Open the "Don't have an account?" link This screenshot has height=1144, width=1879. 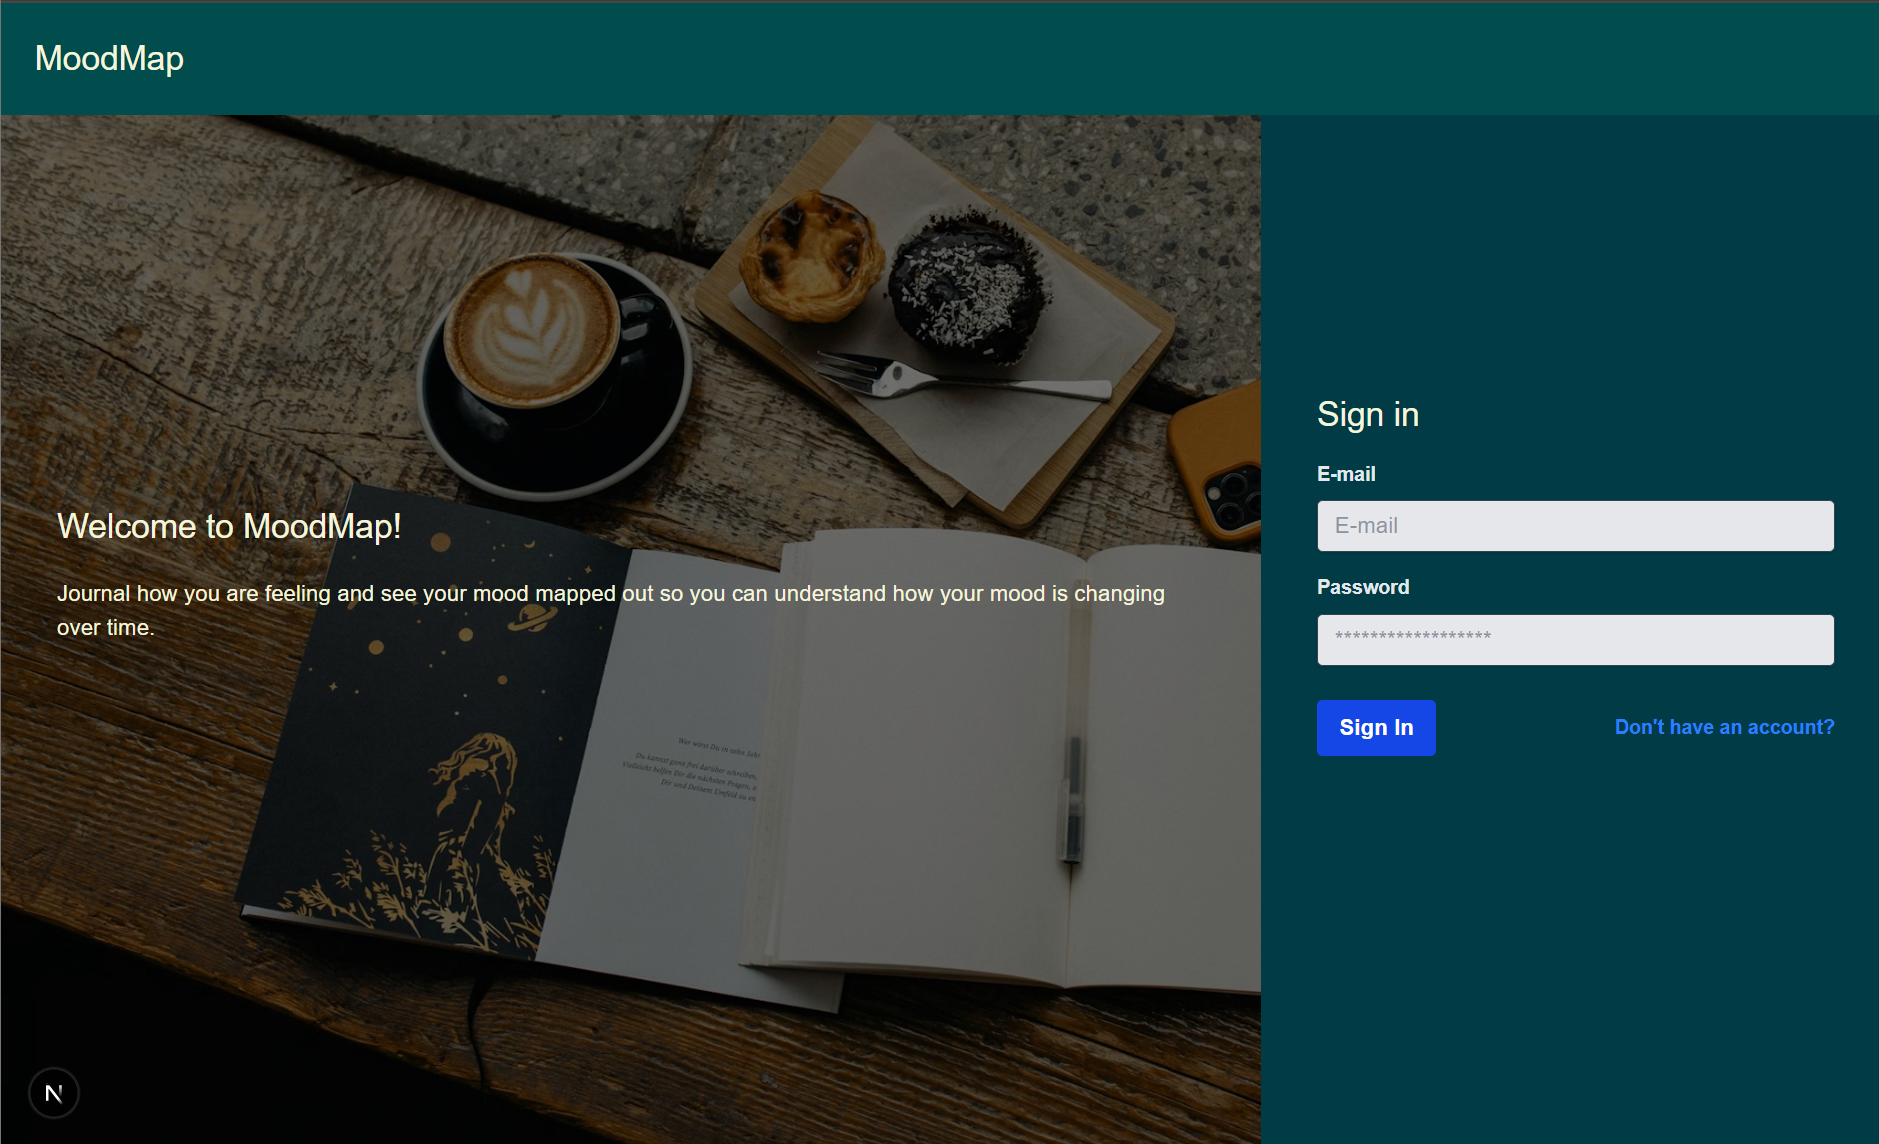[x=1724, y=727]
